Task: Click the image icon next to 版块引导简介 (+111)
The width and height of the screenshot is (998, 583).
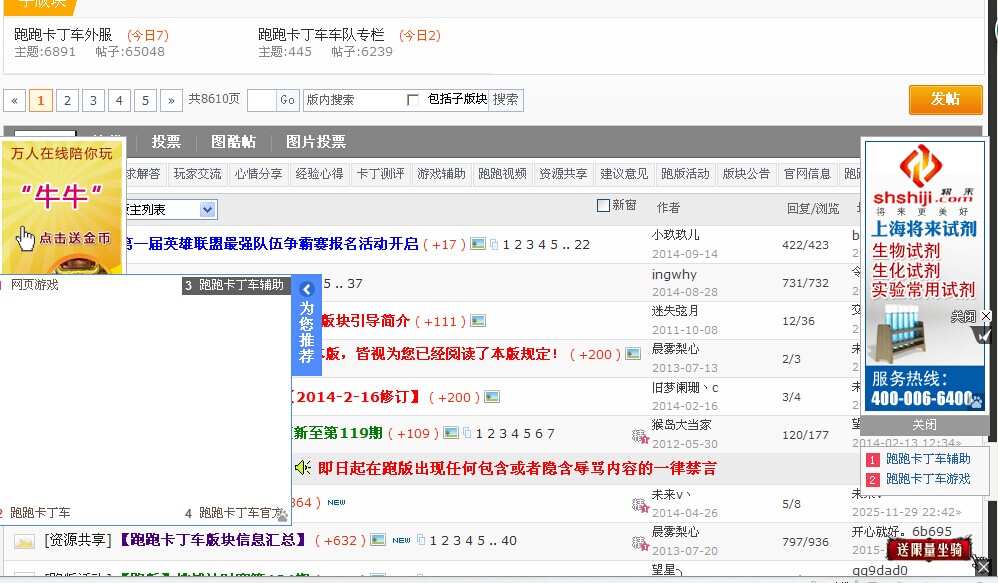Action: click(x=478, y=321)
